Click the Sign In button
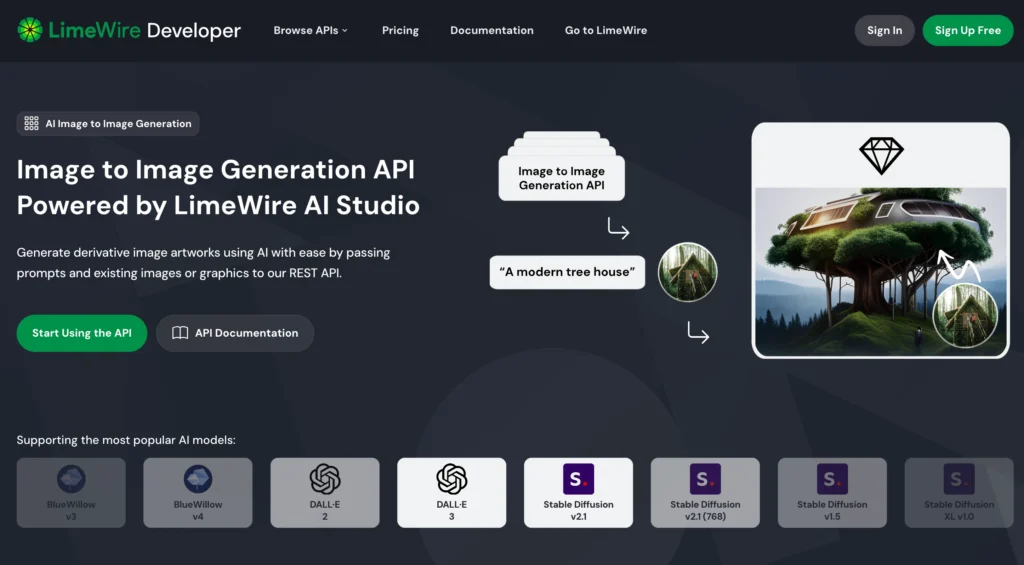The width and height of the screenshot is (1024, 565). tap(884, 30)
